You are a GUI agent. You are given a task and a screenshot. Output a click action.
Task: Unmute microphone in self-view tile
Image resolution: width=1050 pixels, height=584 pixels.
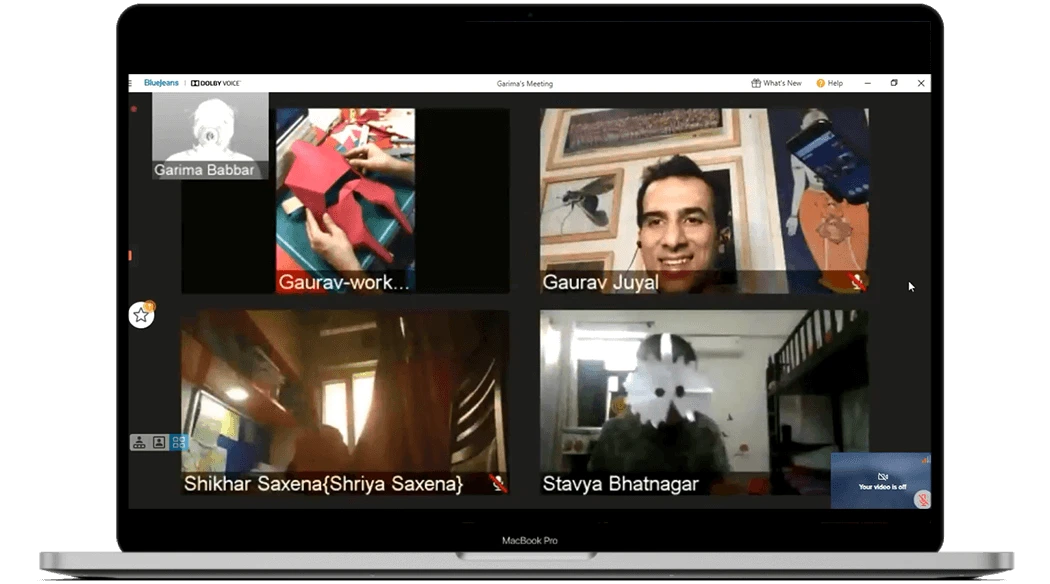[x=921, y=498]
